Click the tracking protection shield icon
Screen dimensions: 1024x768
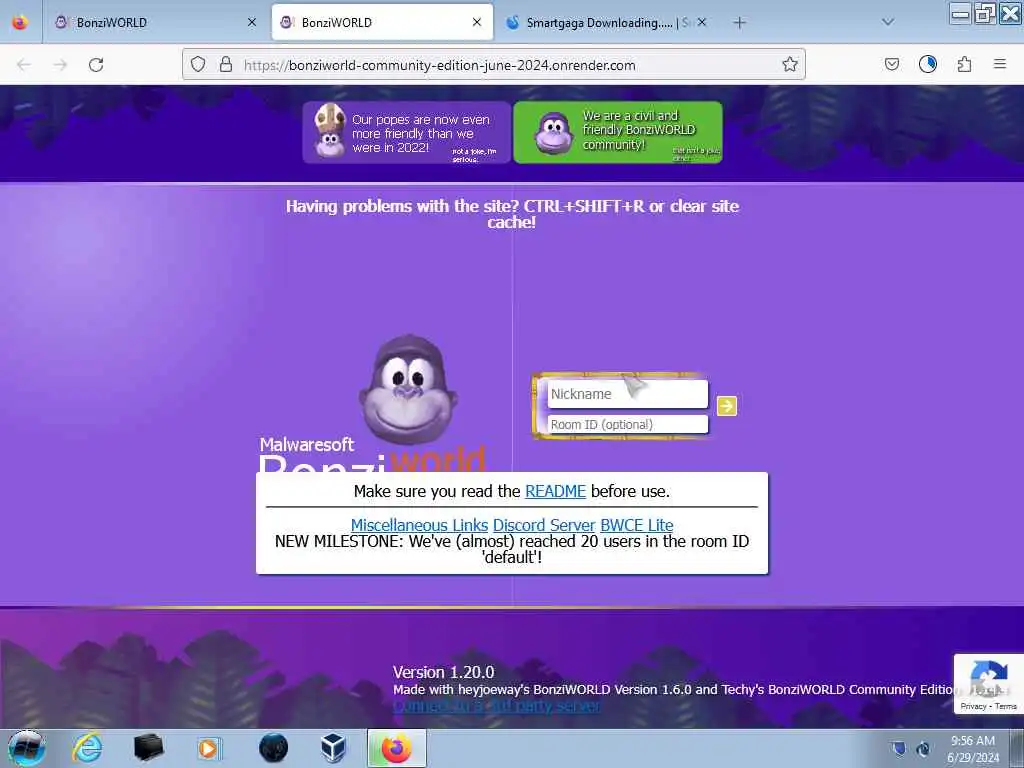click(x=198, y=64)
